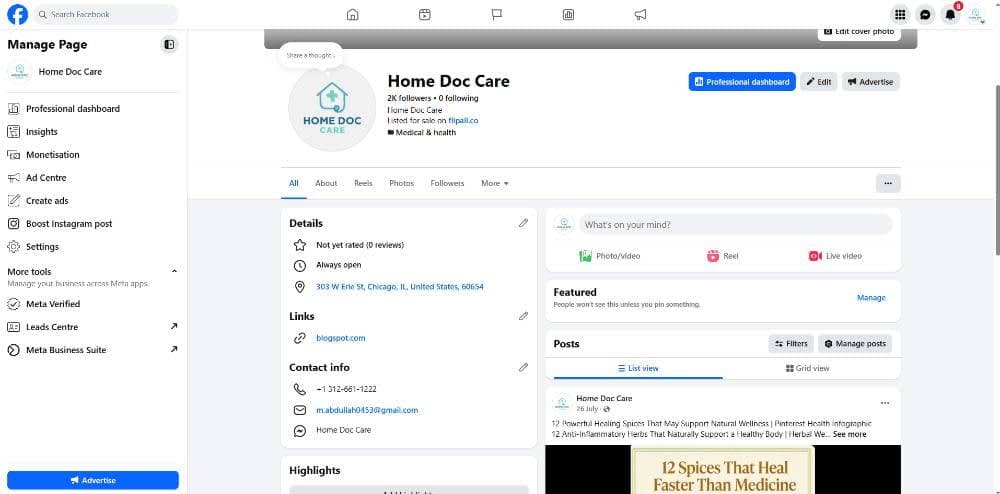This screenshot has width=1000, height=494.
Task: Edit the Links section pencil icon
Action: point(524,316)
